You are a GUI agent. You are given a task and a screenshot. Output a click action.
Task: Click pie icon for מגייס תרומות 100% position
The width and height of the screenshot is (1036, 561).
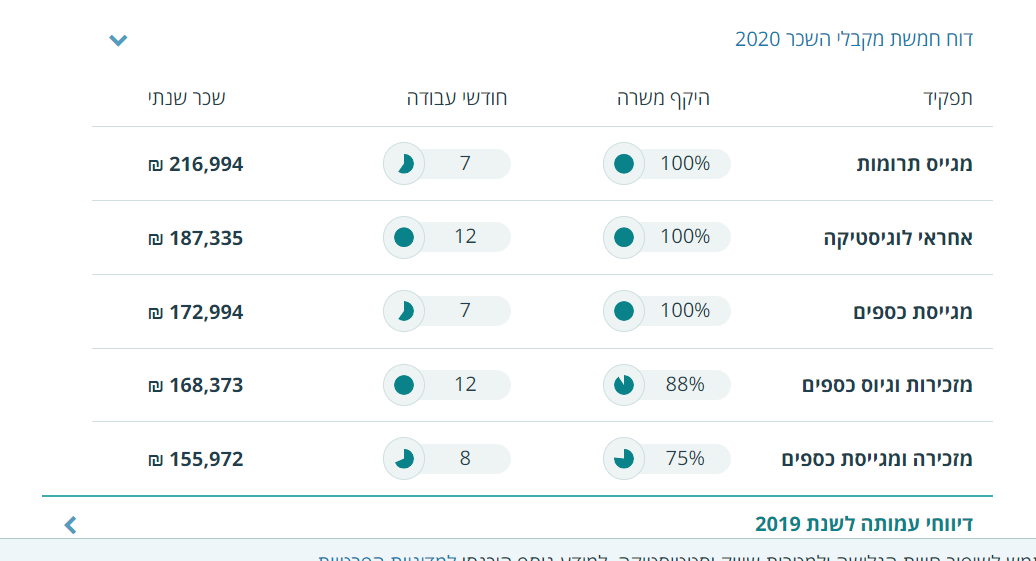(623, 164)
